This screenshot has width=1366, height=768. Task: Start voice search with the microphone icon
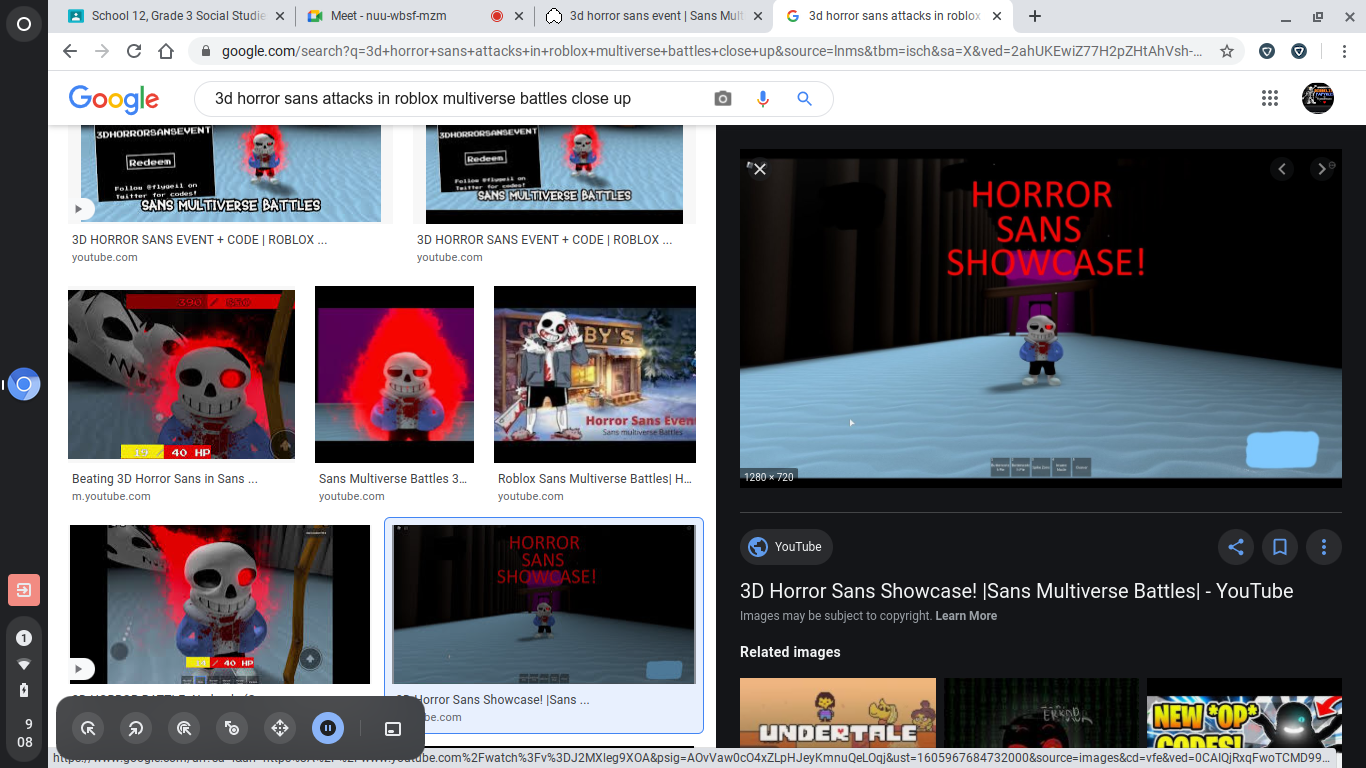pyautogui.click(x=763, y=98)
